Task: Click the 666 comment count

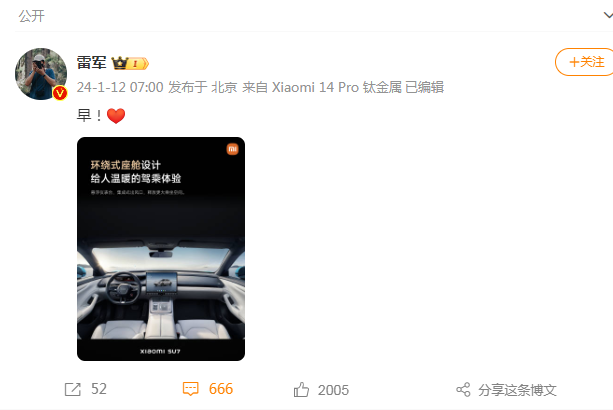Action: pos(221,389)
